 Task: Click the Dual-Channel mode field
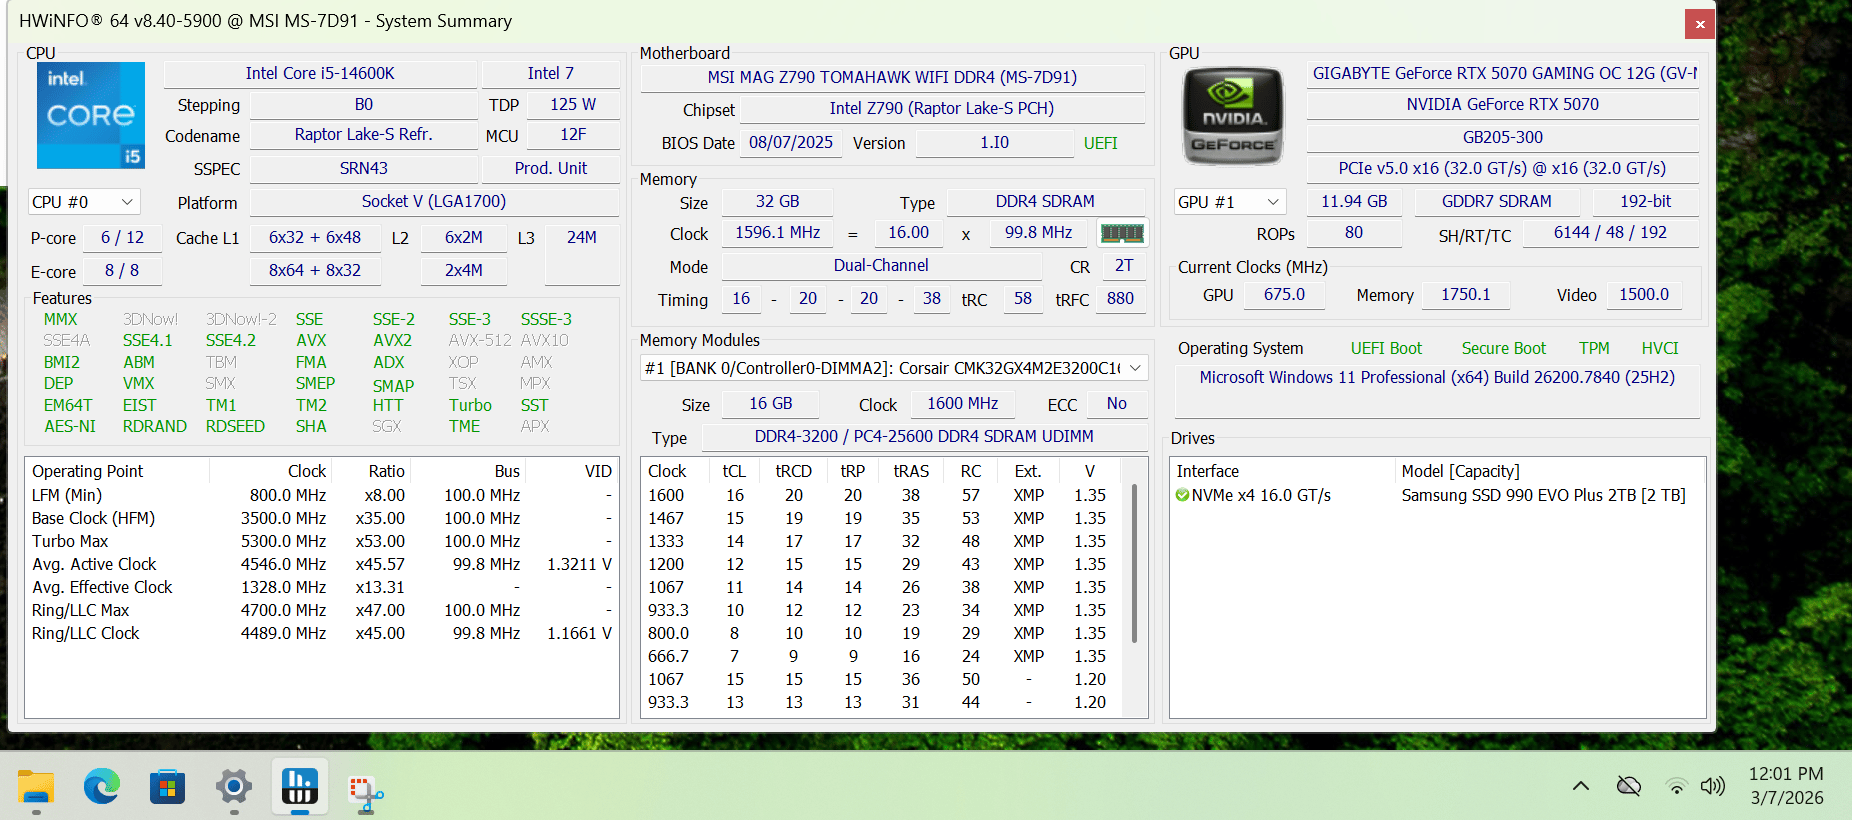click(881, 266)
